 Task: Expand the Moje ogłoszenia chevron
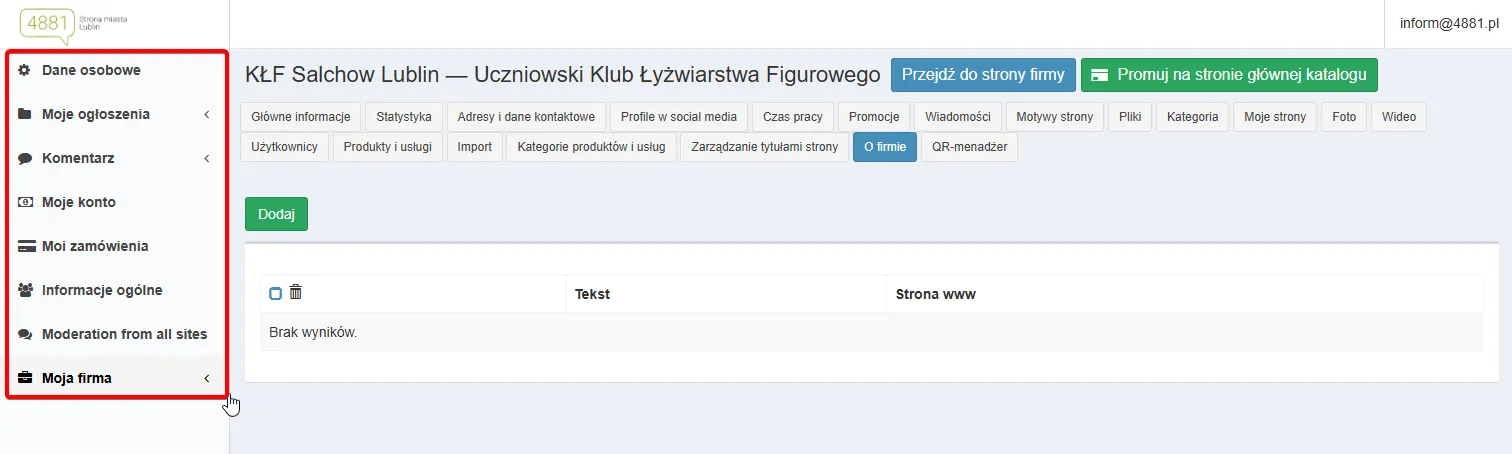click(x=206, y=115)
